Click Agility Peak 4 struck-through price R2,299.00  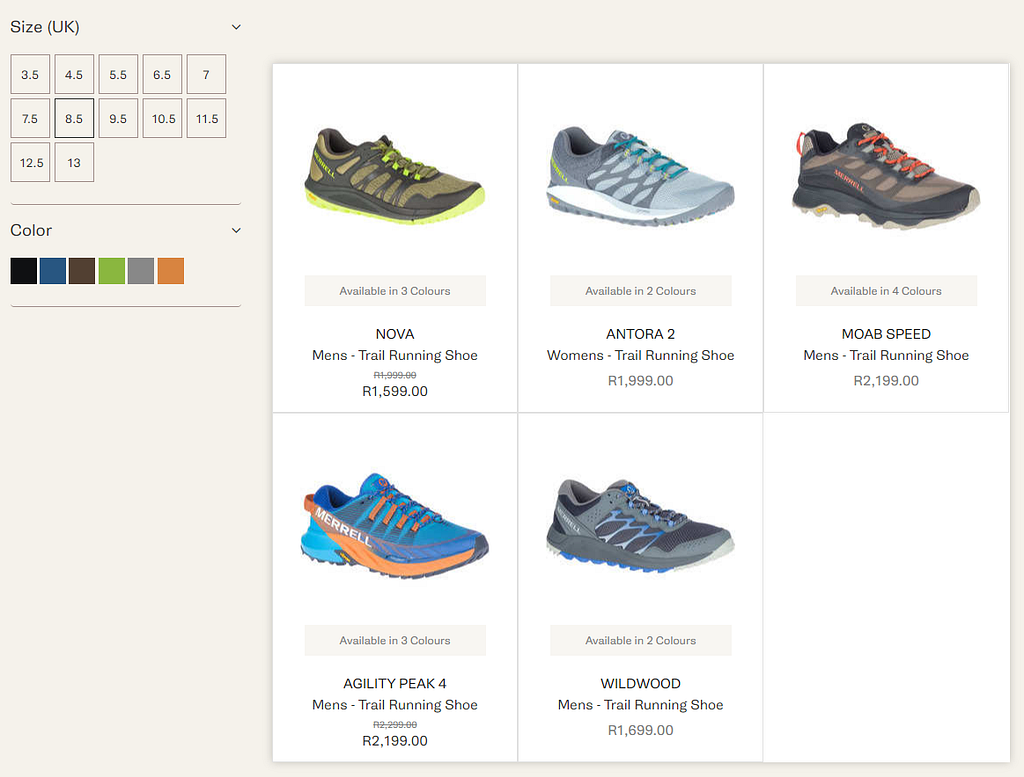click(394, 725)
